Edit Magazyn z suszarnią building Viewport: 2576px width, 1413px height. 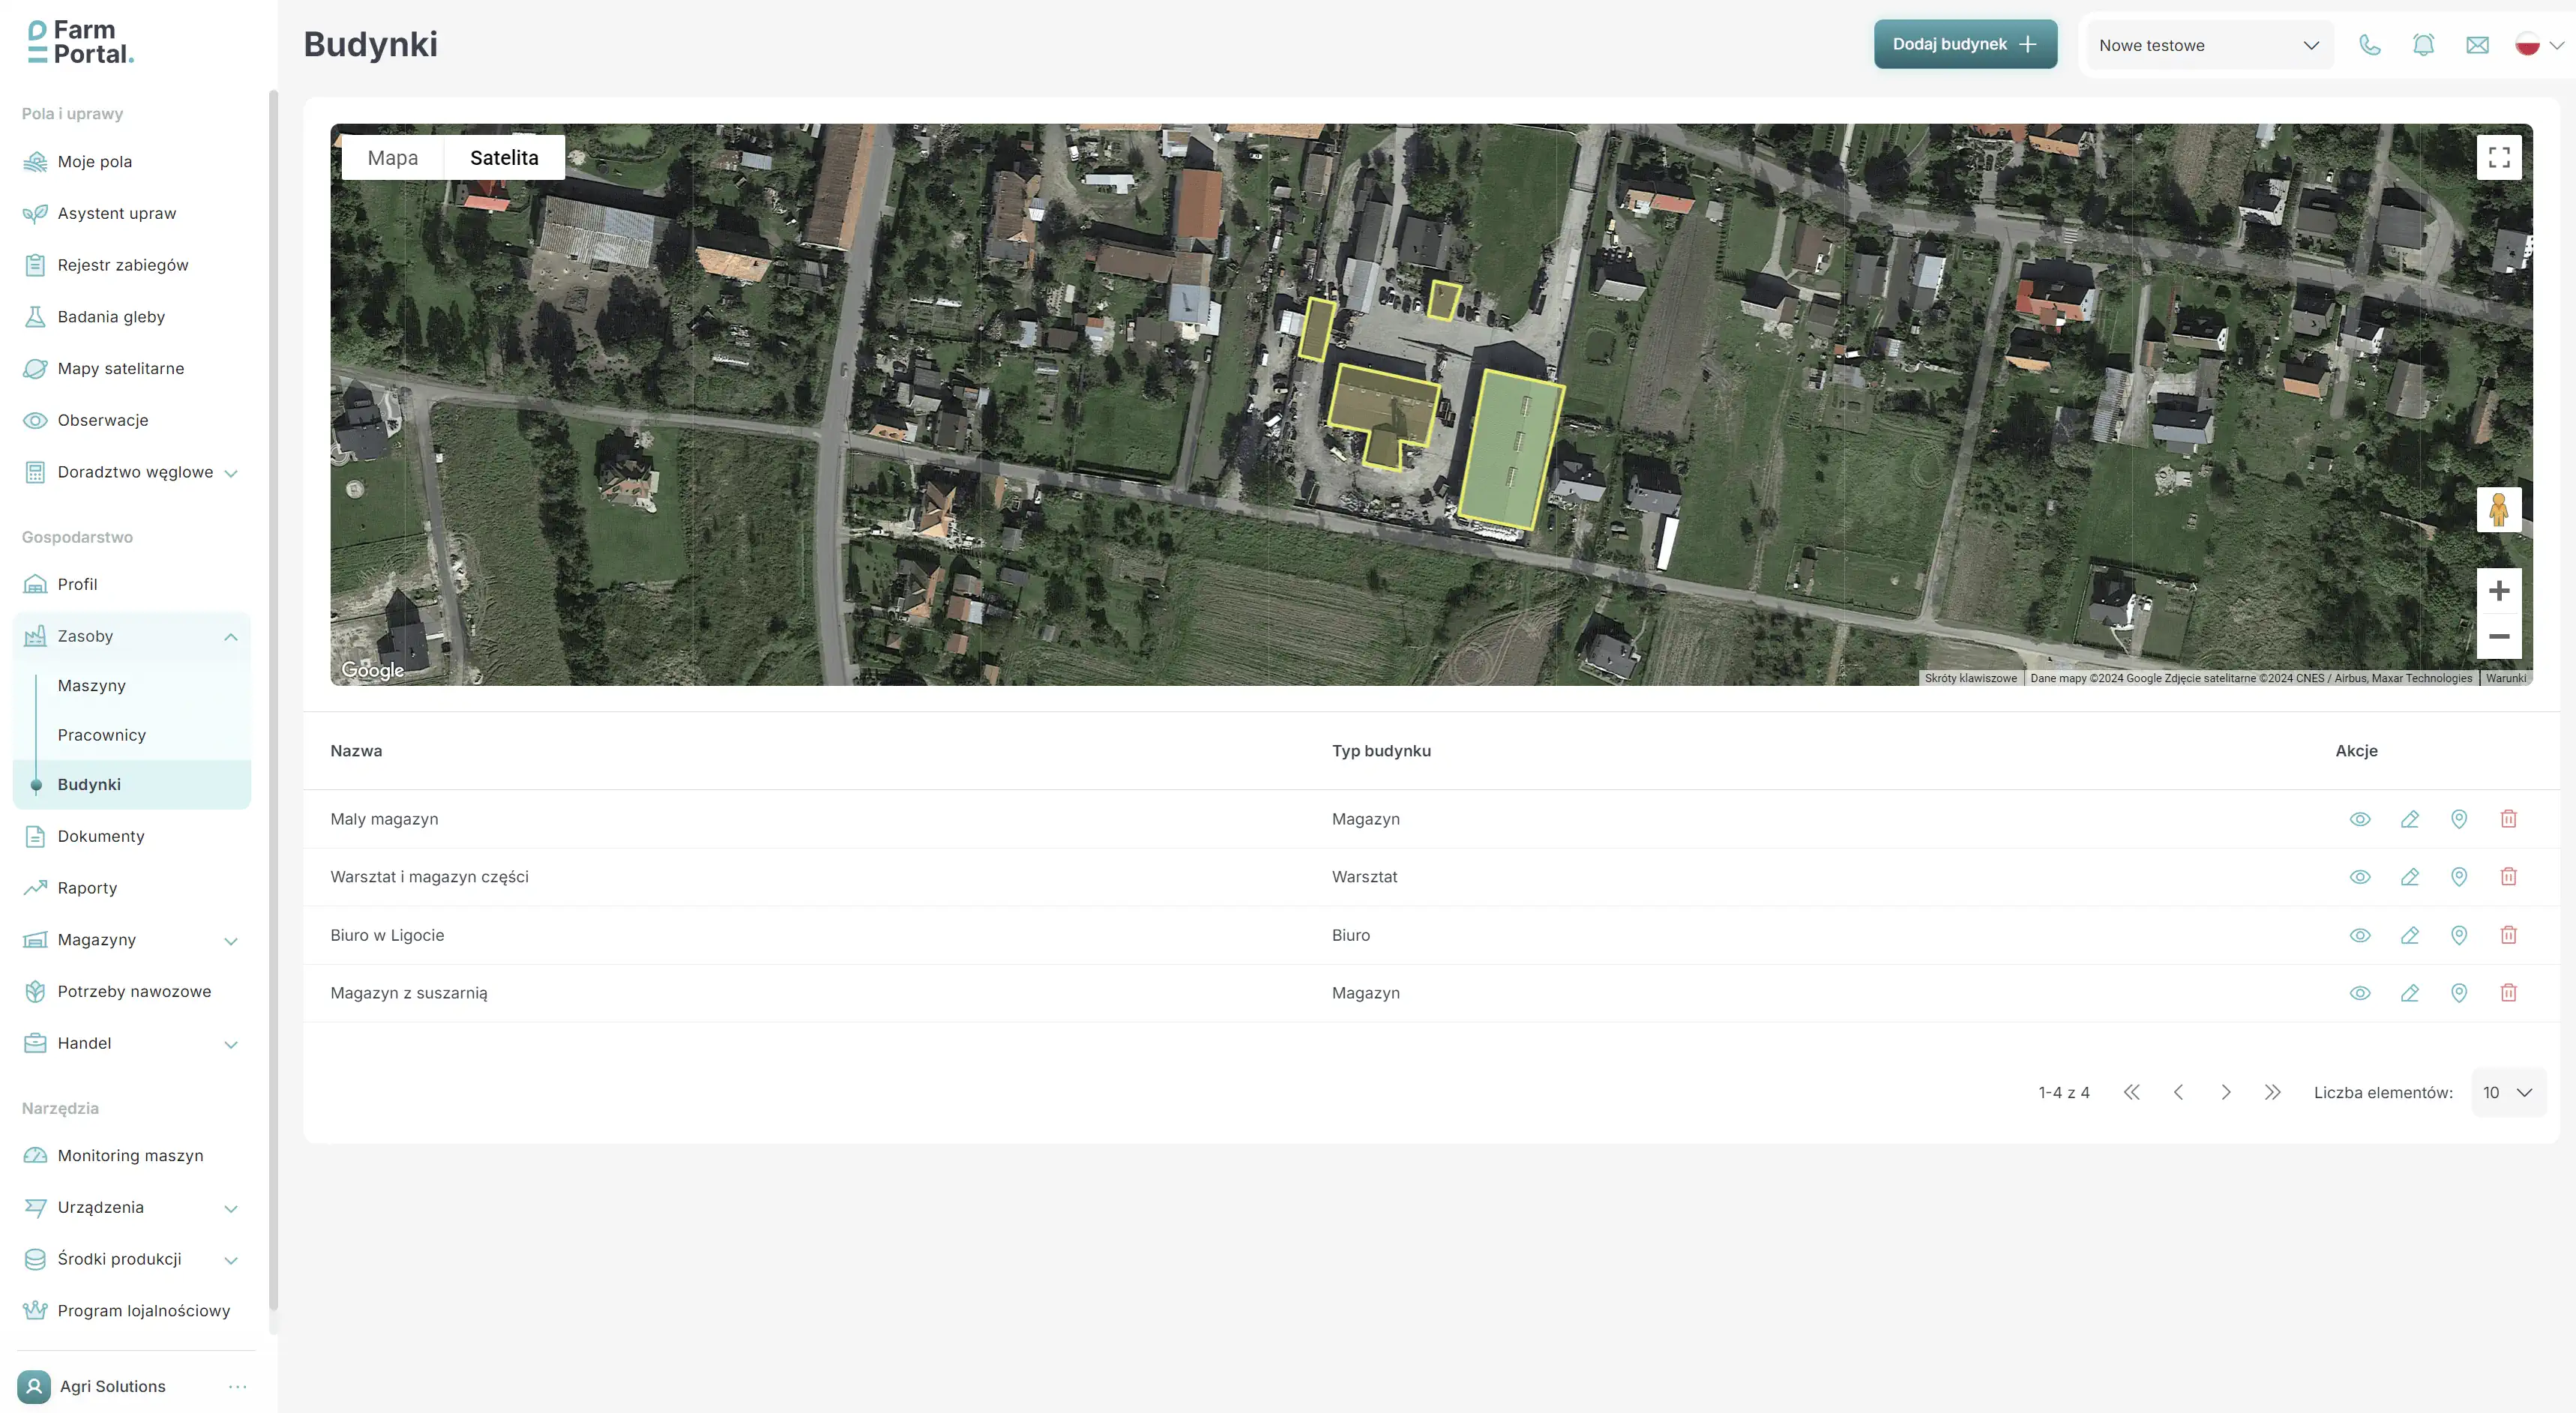point(2409,993)
